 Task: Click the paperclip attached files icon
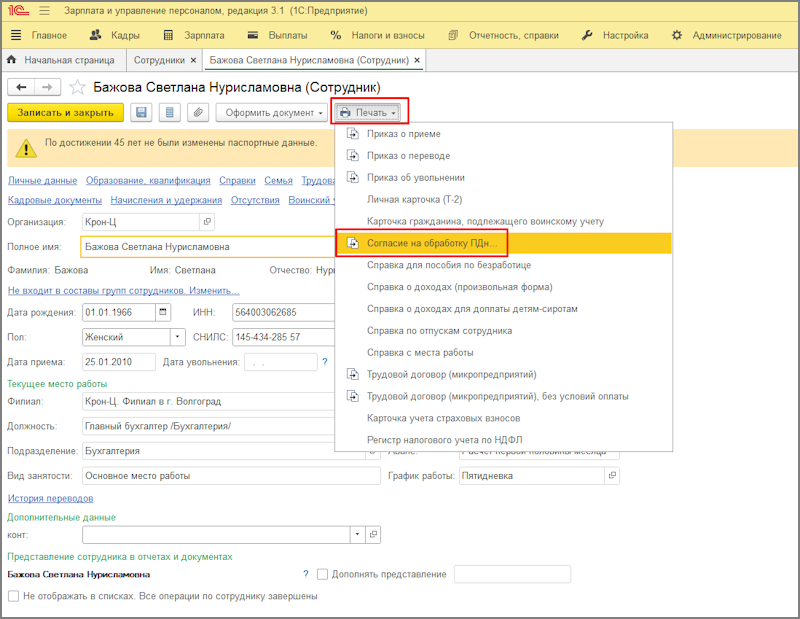click(x=198, y=113)
